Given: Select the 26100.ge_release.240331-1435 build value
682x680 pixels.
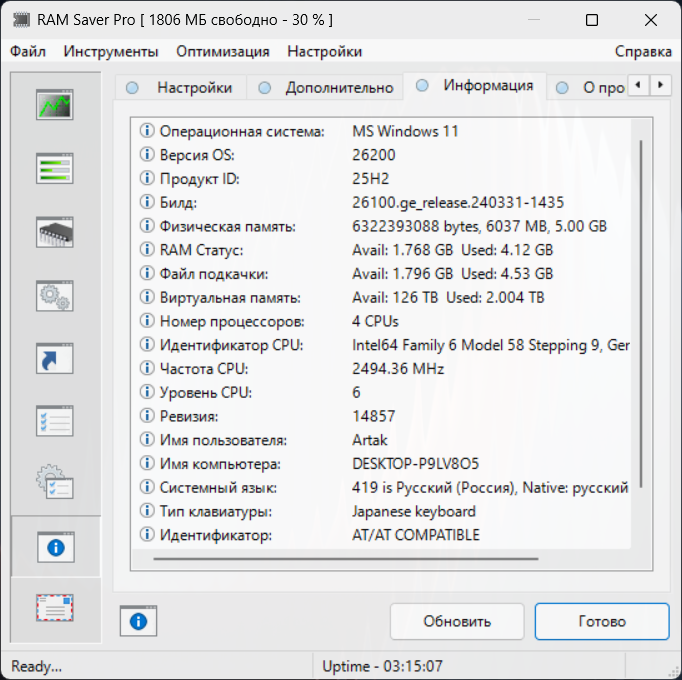Looking at the screenshot, I should pyautogui.click(x=458, y=202).
